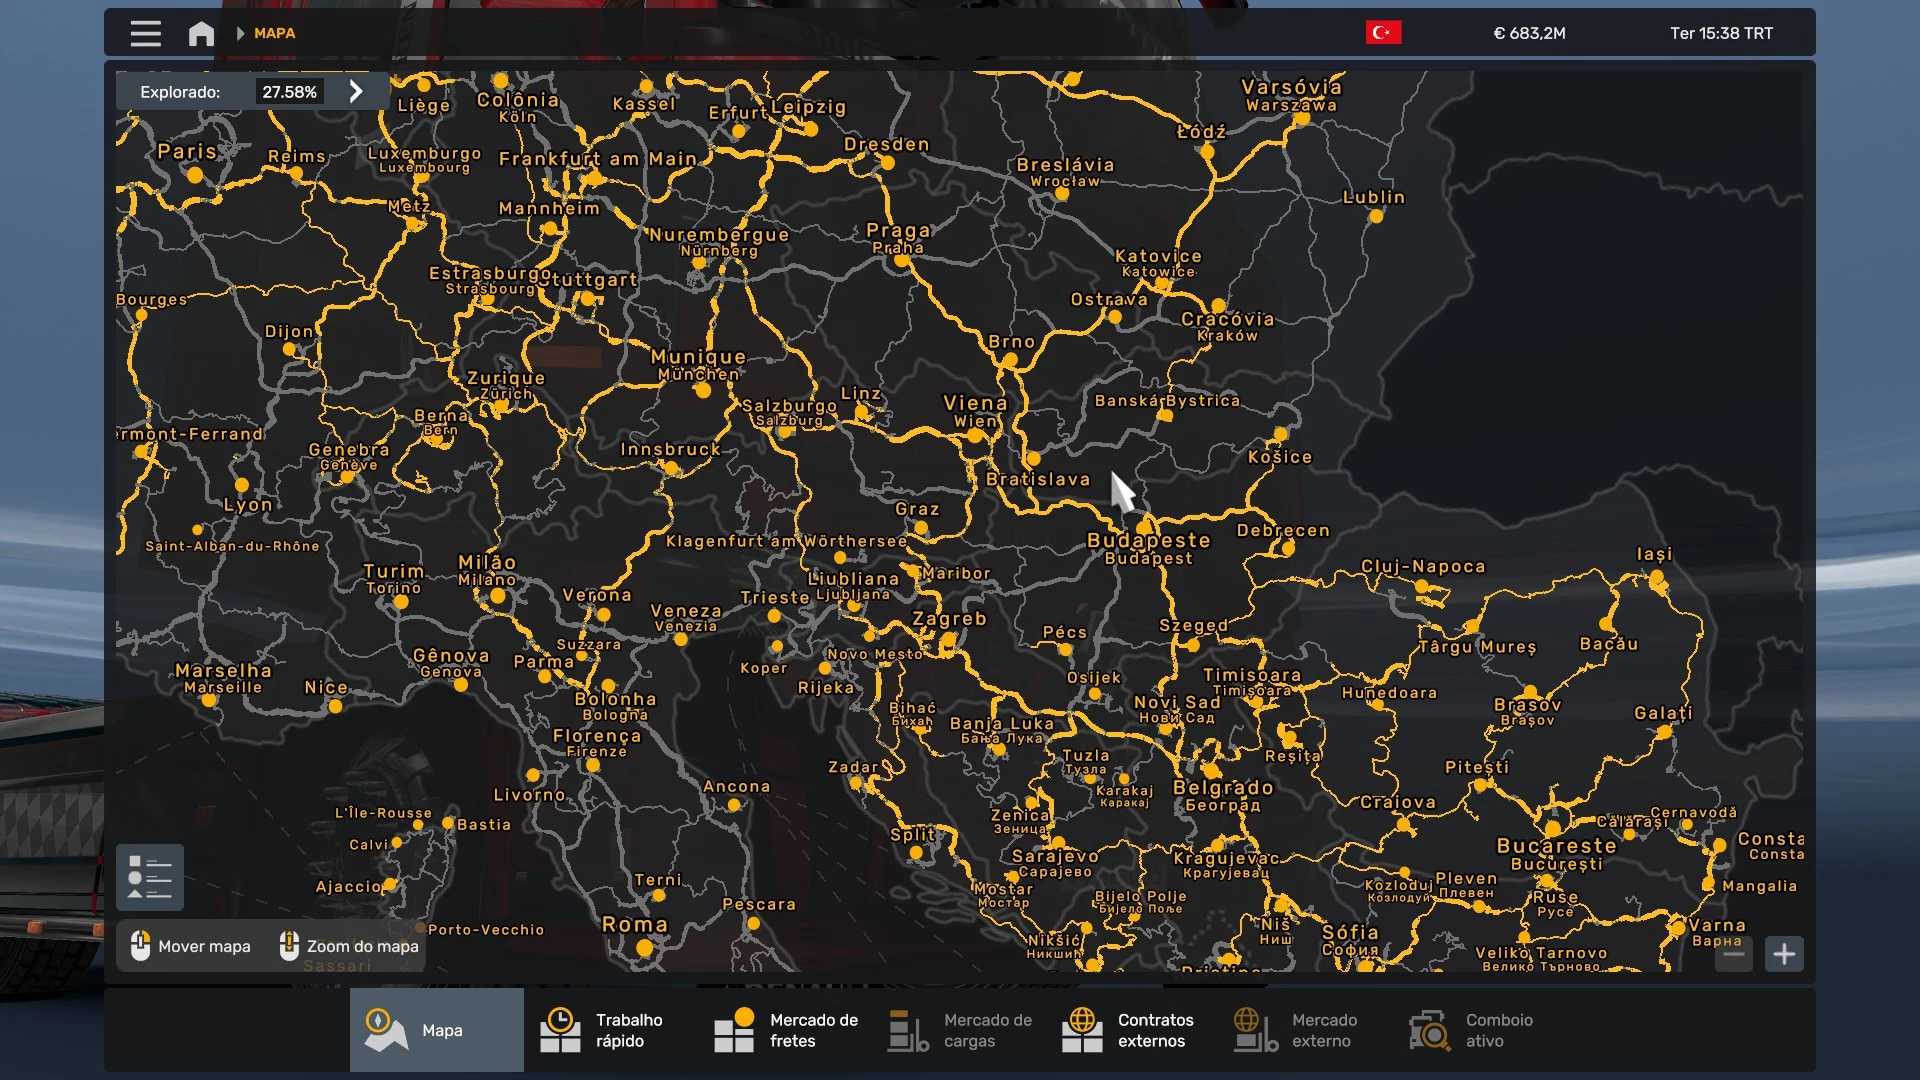
Task: Click the Bucareste city marker
Action: click(x=1553, y=829)
